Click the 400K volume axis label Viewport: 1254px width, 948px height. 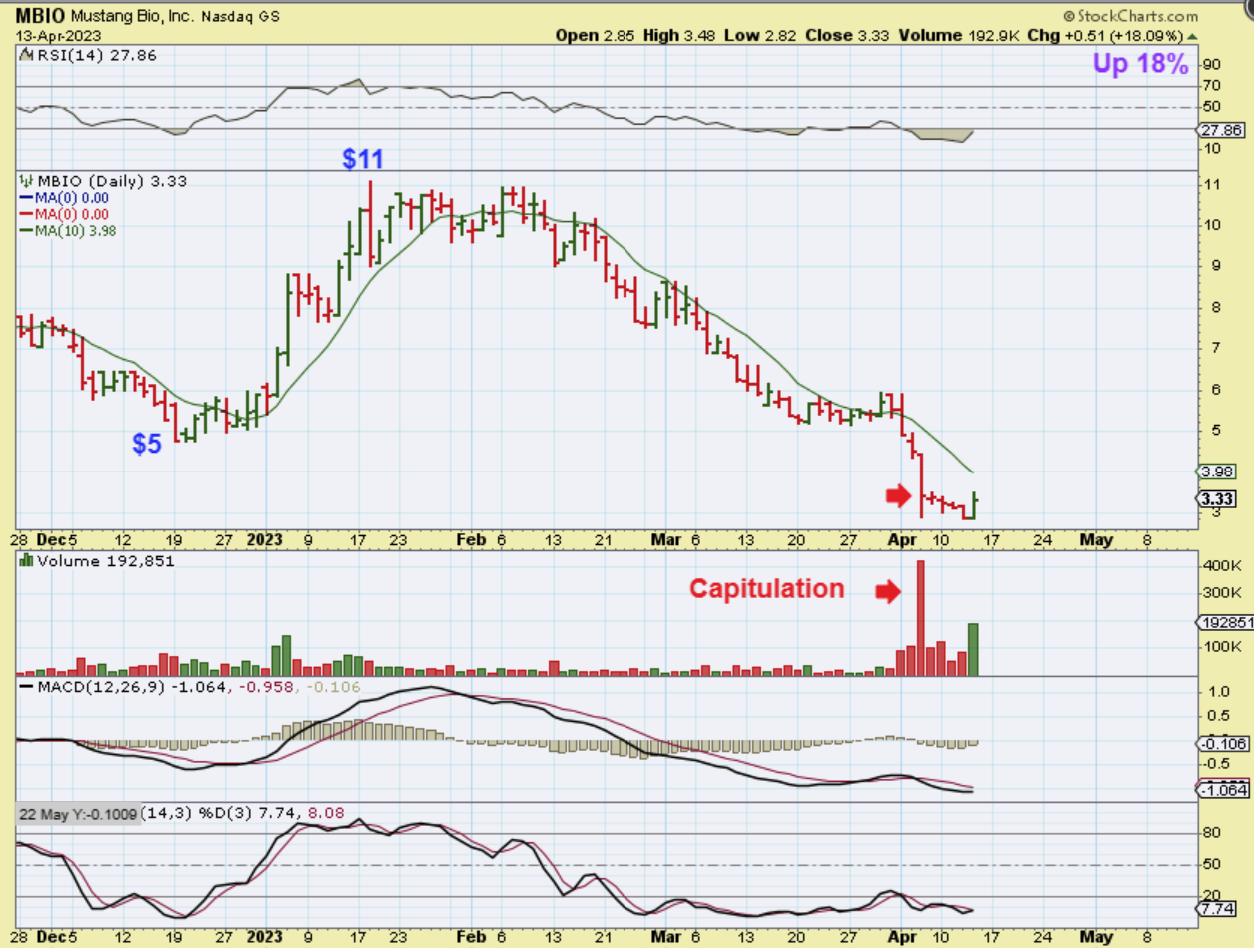(x=1221, y=565)
